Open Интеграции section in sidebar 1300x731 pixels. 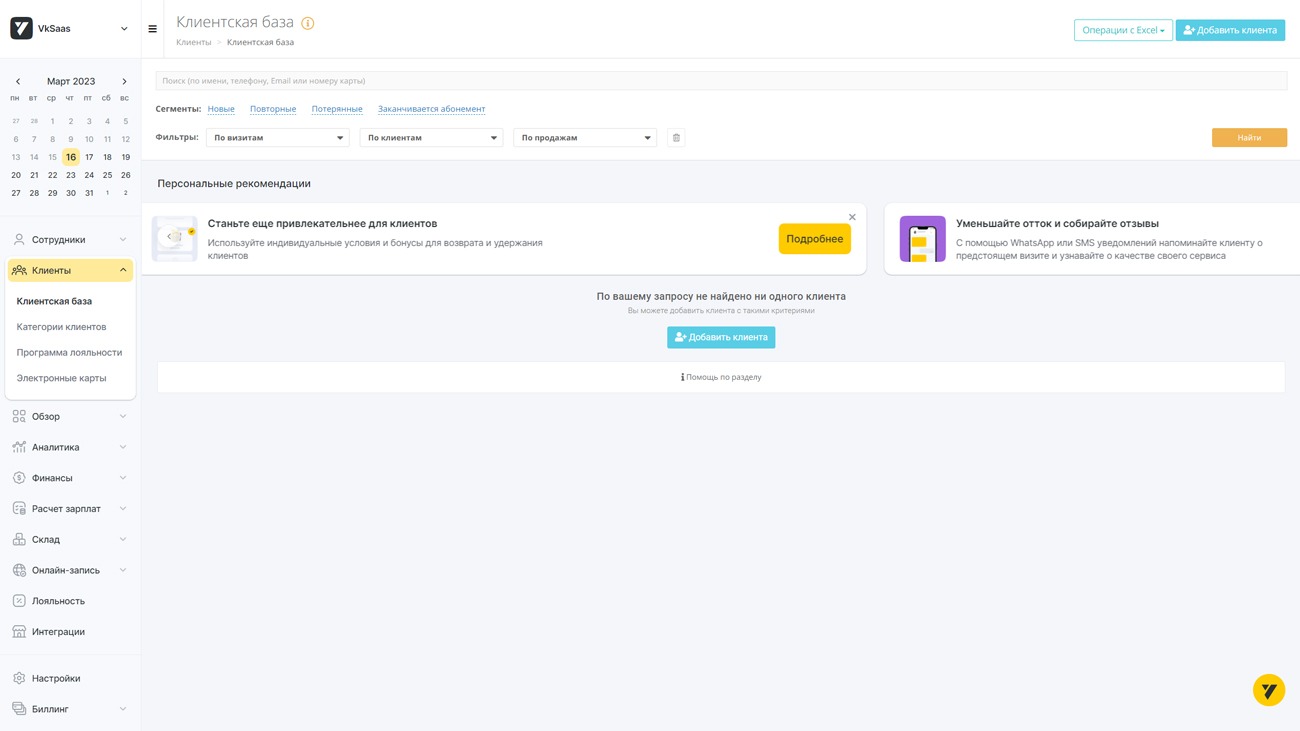click(58, 632)
